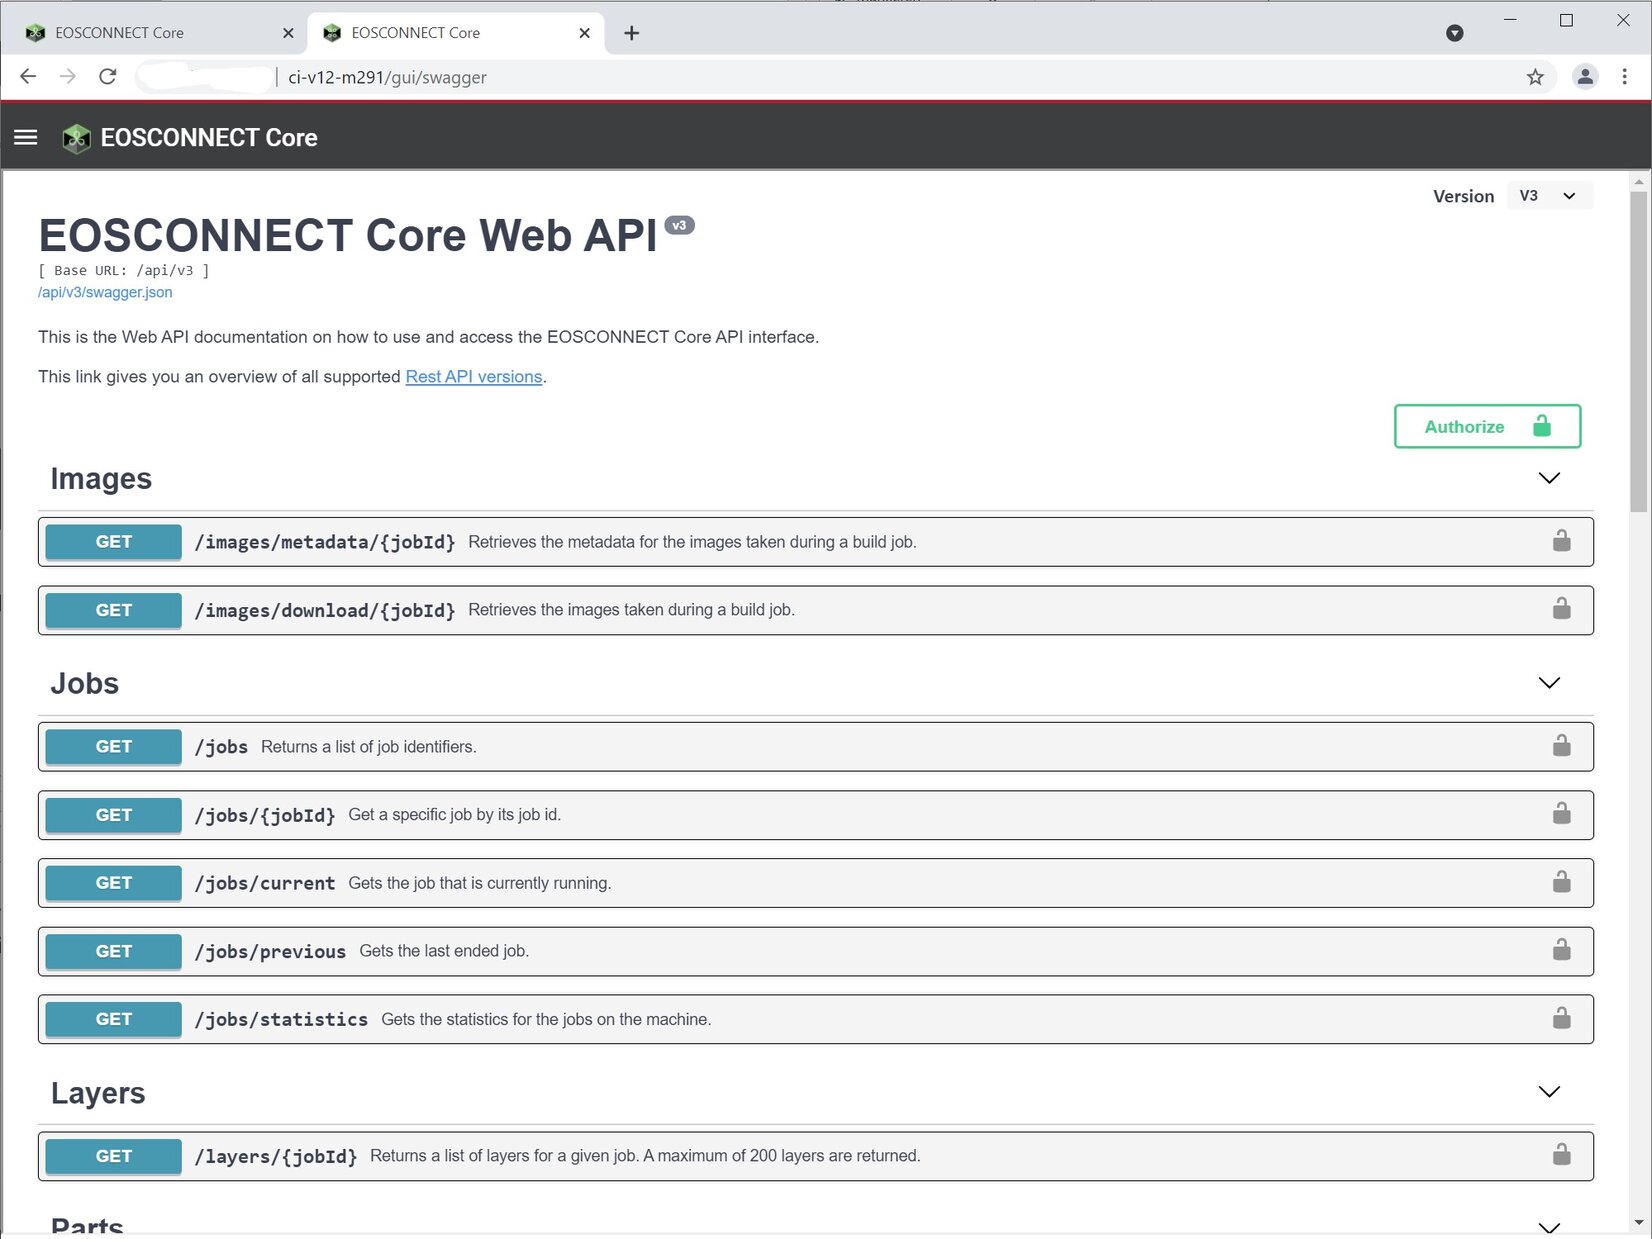Collapse the Layers section chevron
Image resolution: width=1652 pixels, height=1239 pixels.
(1549, 1092)
